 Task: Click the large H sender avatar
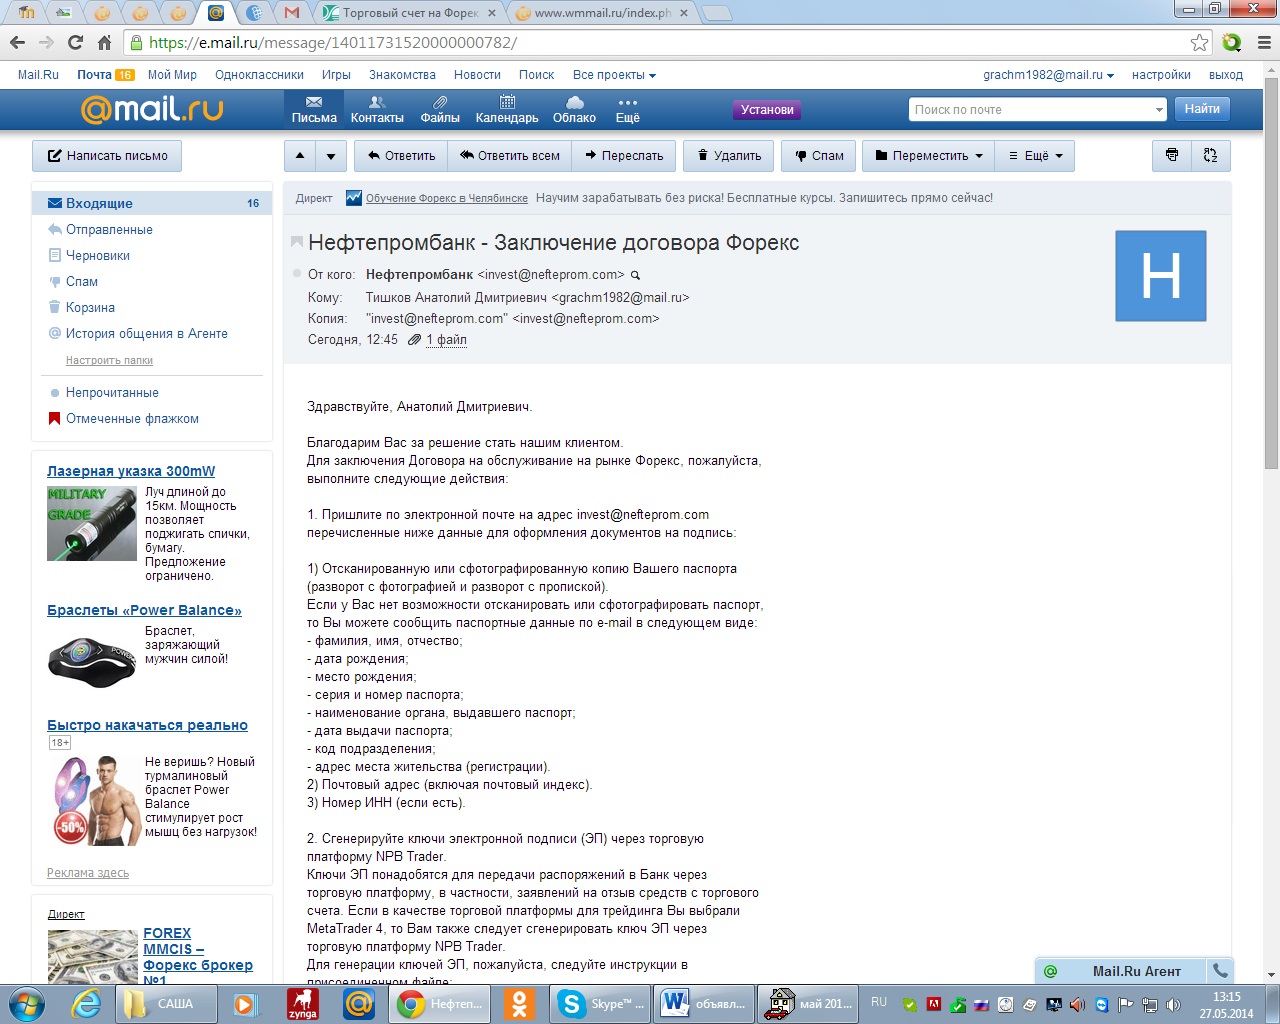coord(1161,276)
